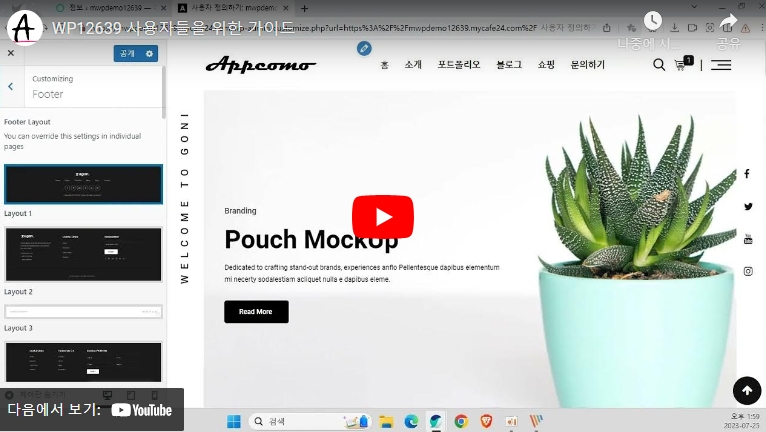Click the black scroll-to-top arrow button
The width and height of the screenshot is (766, 432).
[747, 390]
